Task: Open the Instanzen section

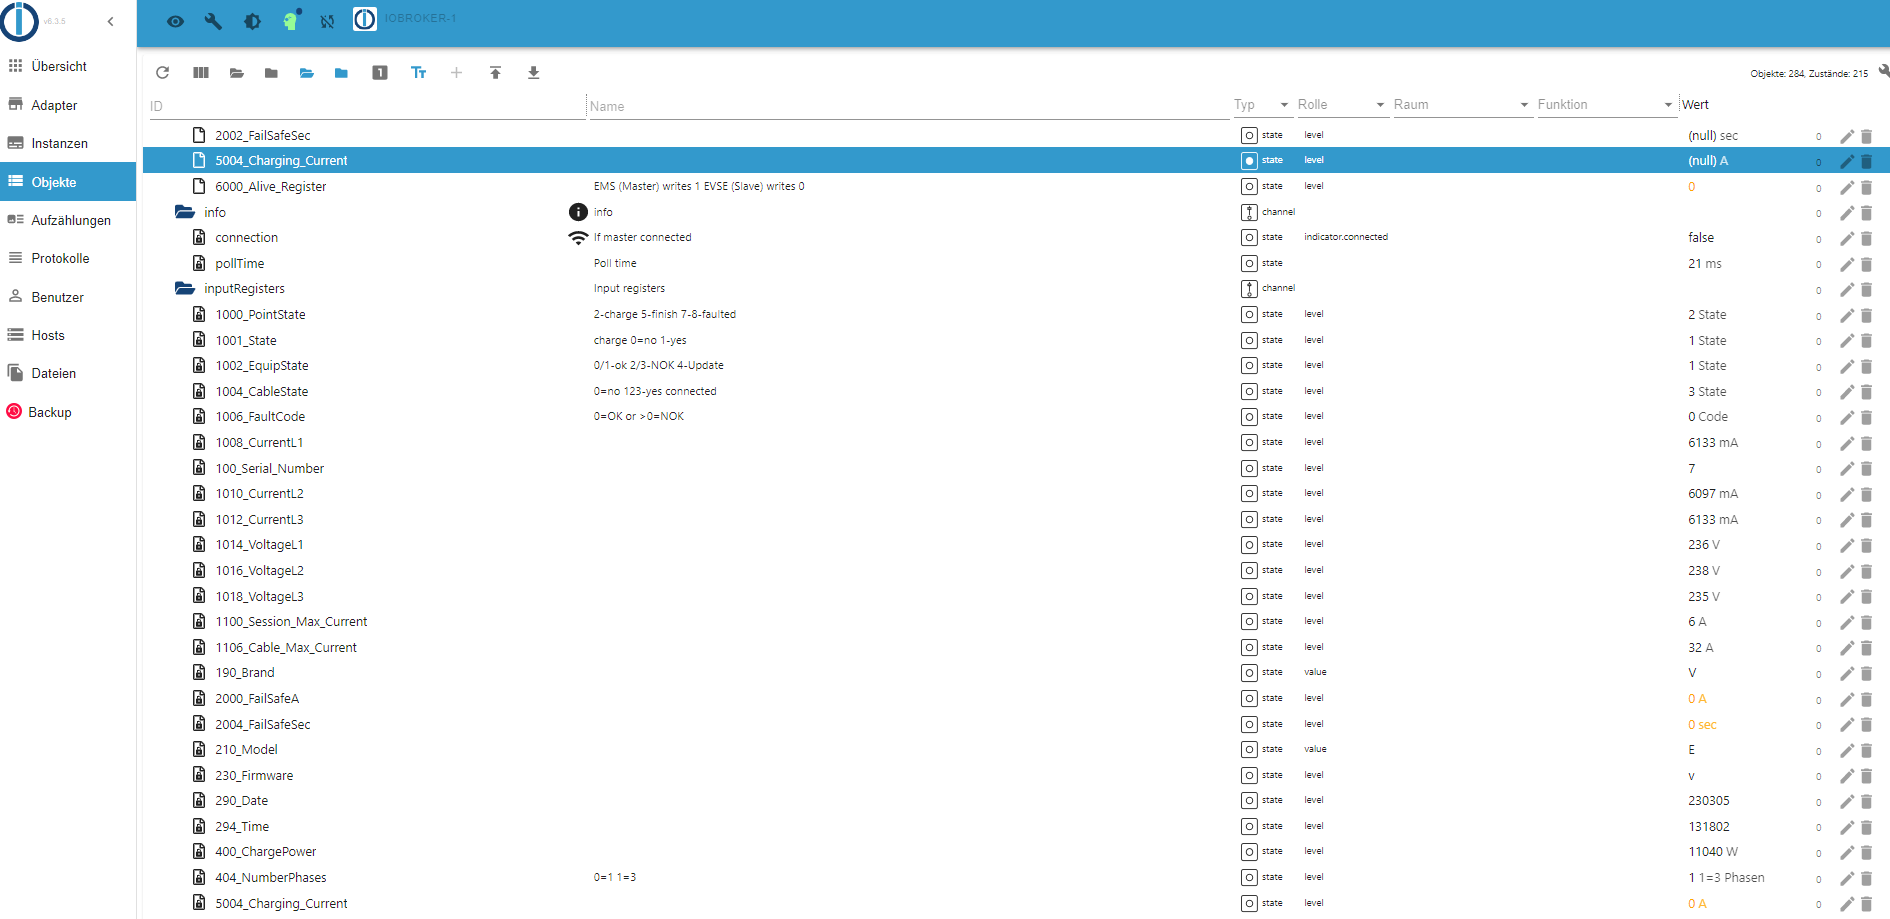Action: click(68, 143)
